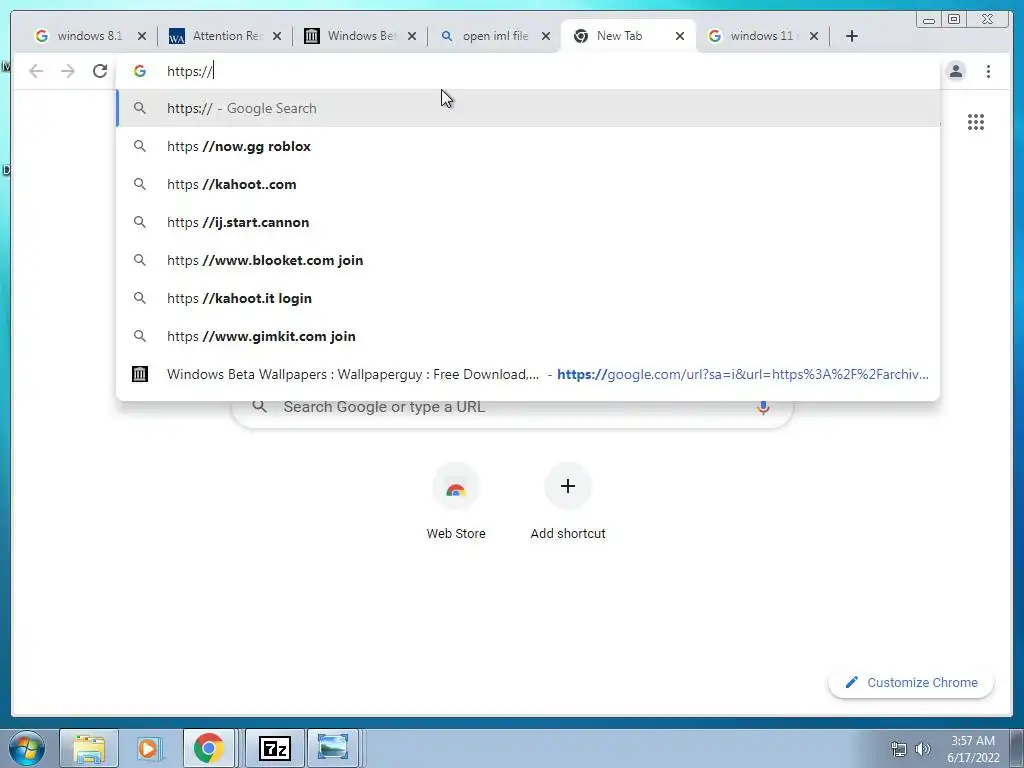The height and width of the screenshot is (768, 1024).
Task: Choose 'https:// - Google Search' suggestion
Action: [x=528, y=108]
